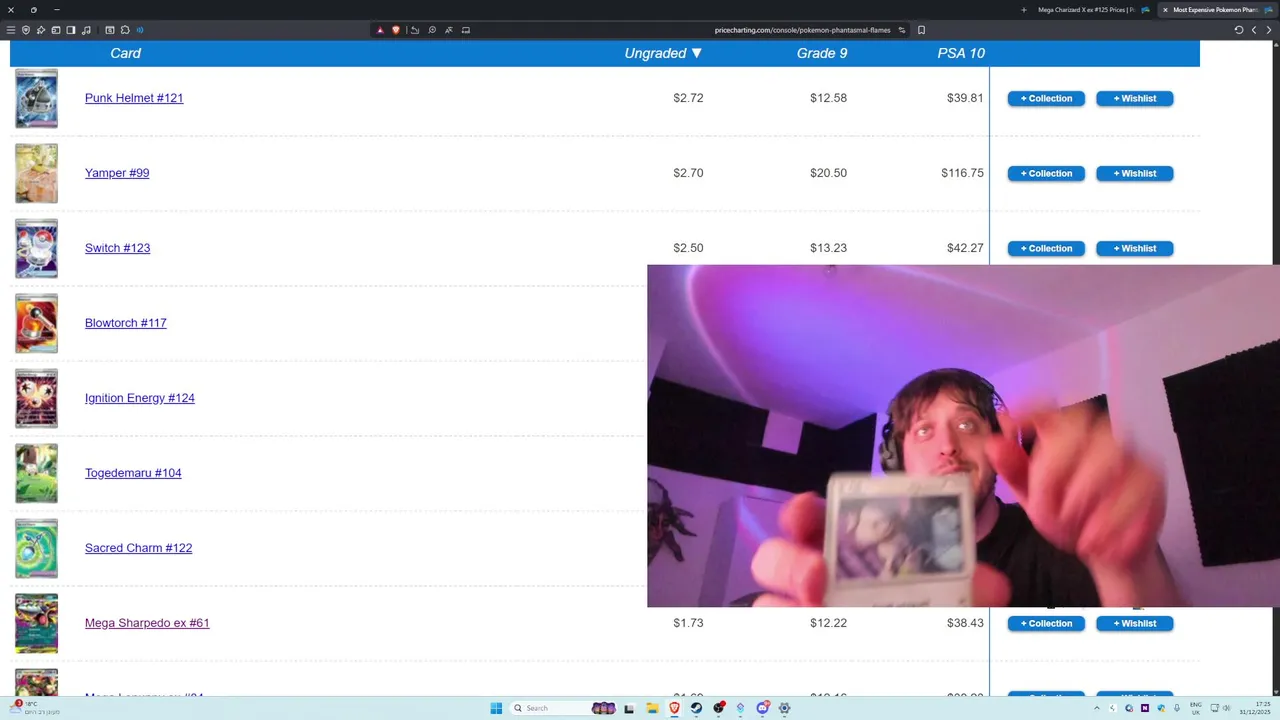Click Punk Helmet ungraded price $2.72
The image size is (1280, 720).
pyautogui.click(x=688, y=98)
